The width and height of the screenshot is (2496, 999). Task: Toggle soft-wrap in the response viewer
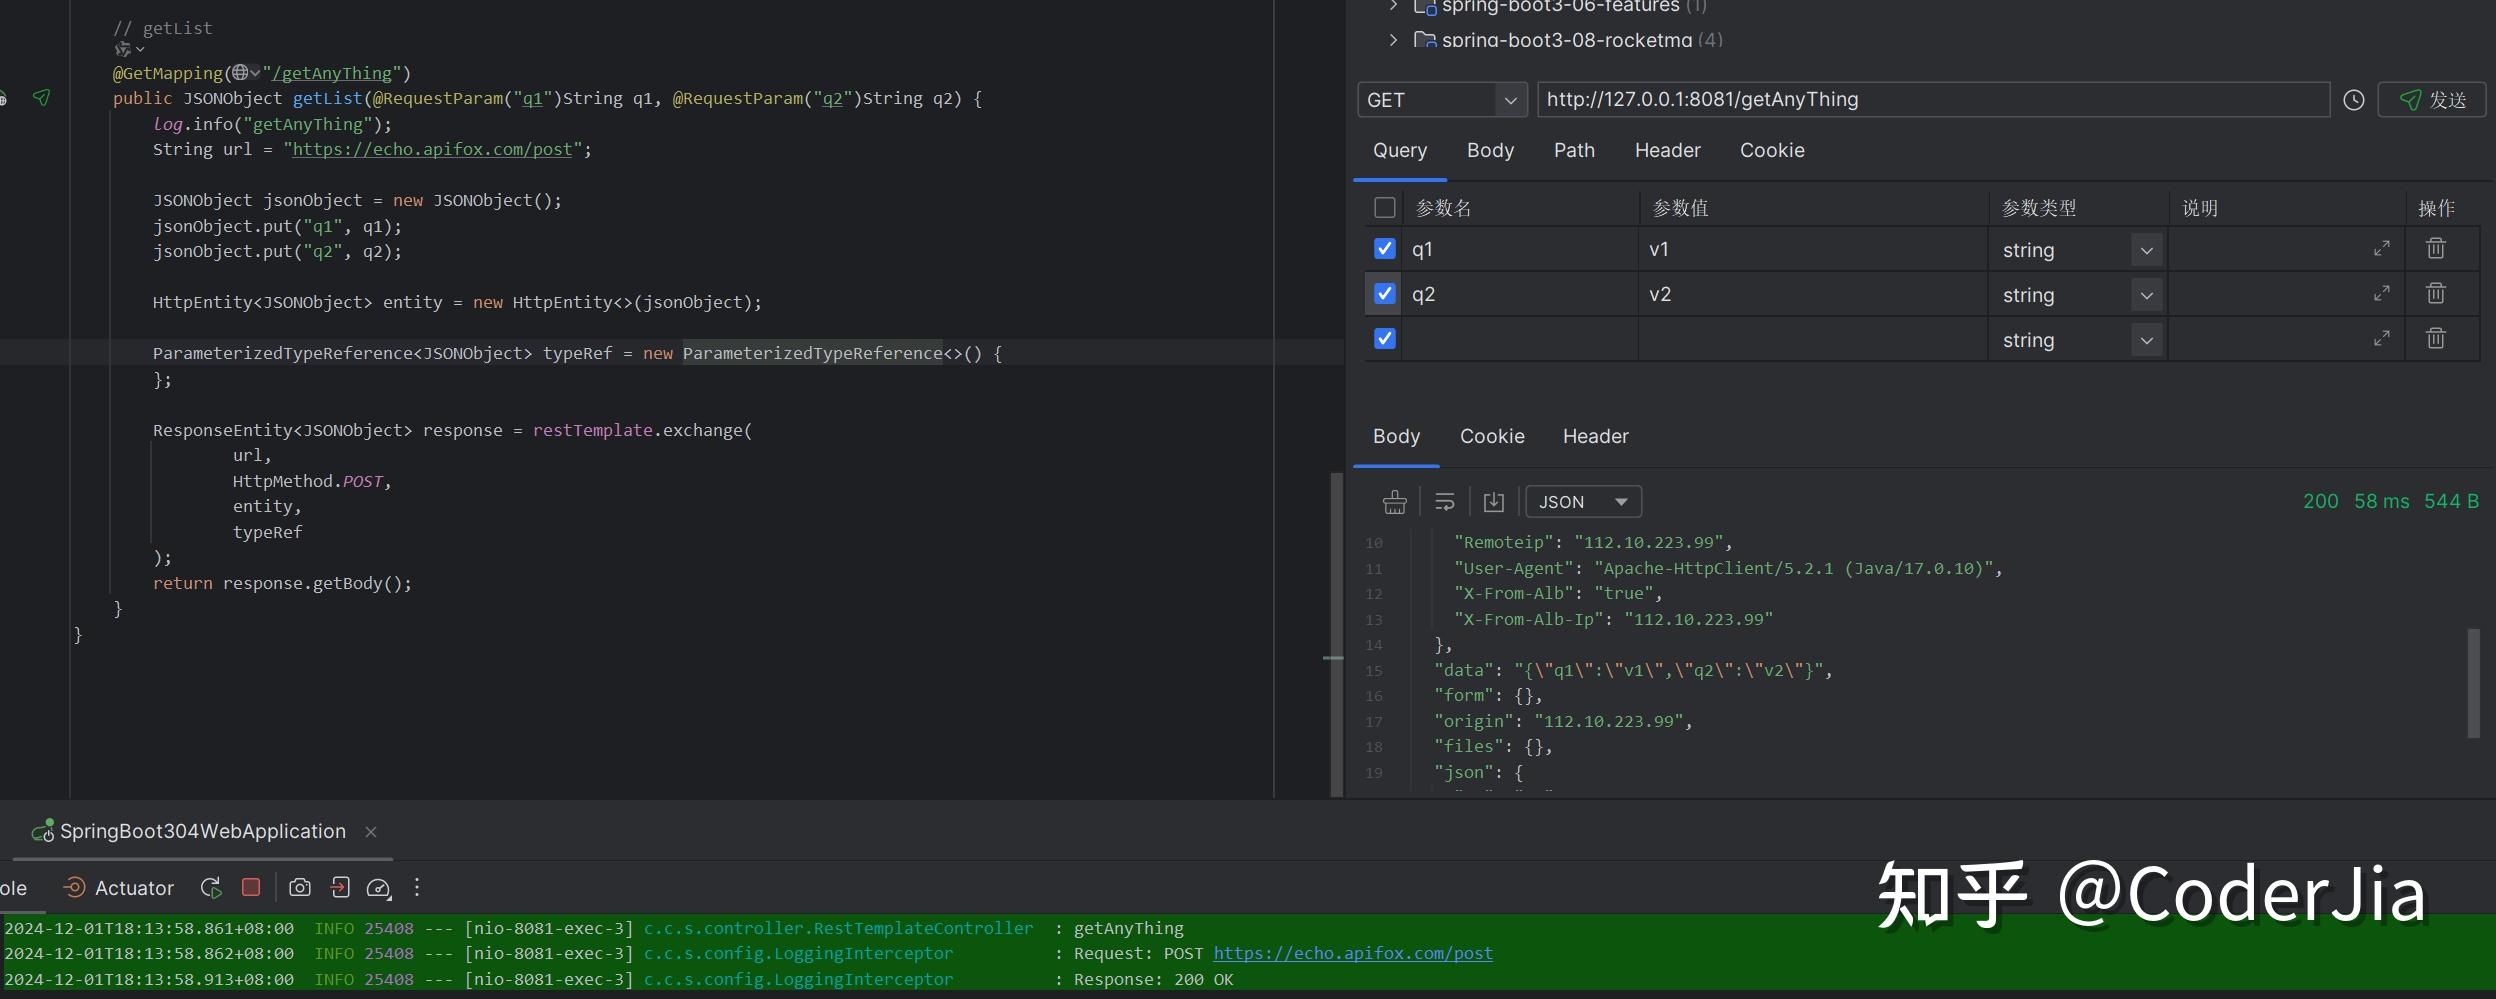point(1443,502)
